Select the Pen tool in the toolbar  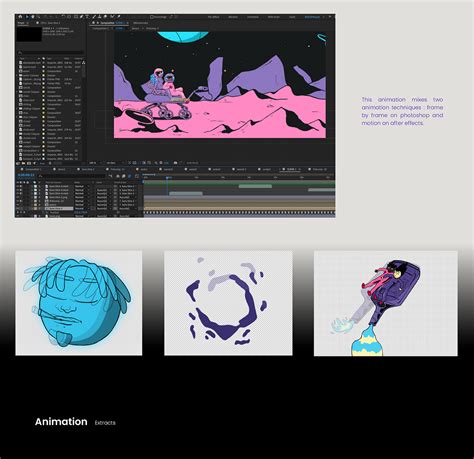[82, 17]
